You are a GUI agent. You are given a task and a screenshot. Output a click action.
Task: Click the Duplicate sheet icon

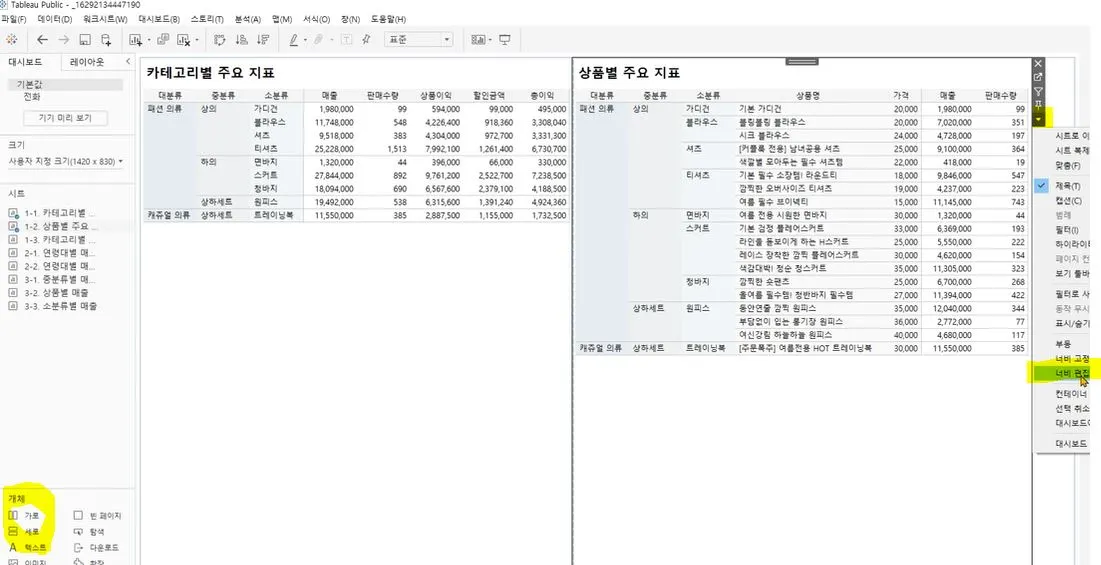(163, 39)
